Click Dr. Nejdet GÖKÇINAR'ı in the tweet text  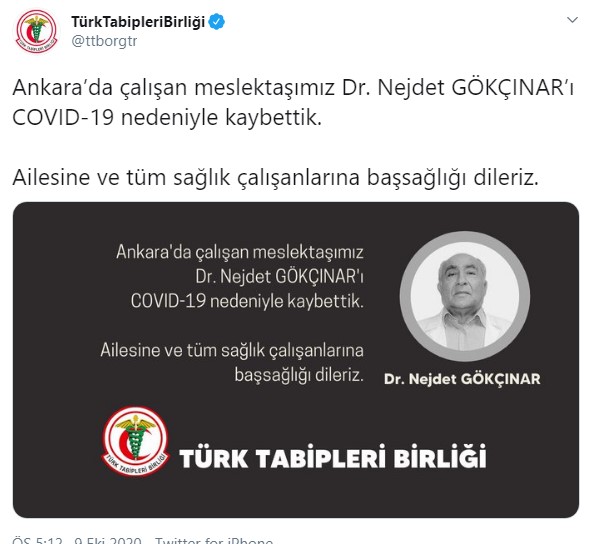point(458,88)
